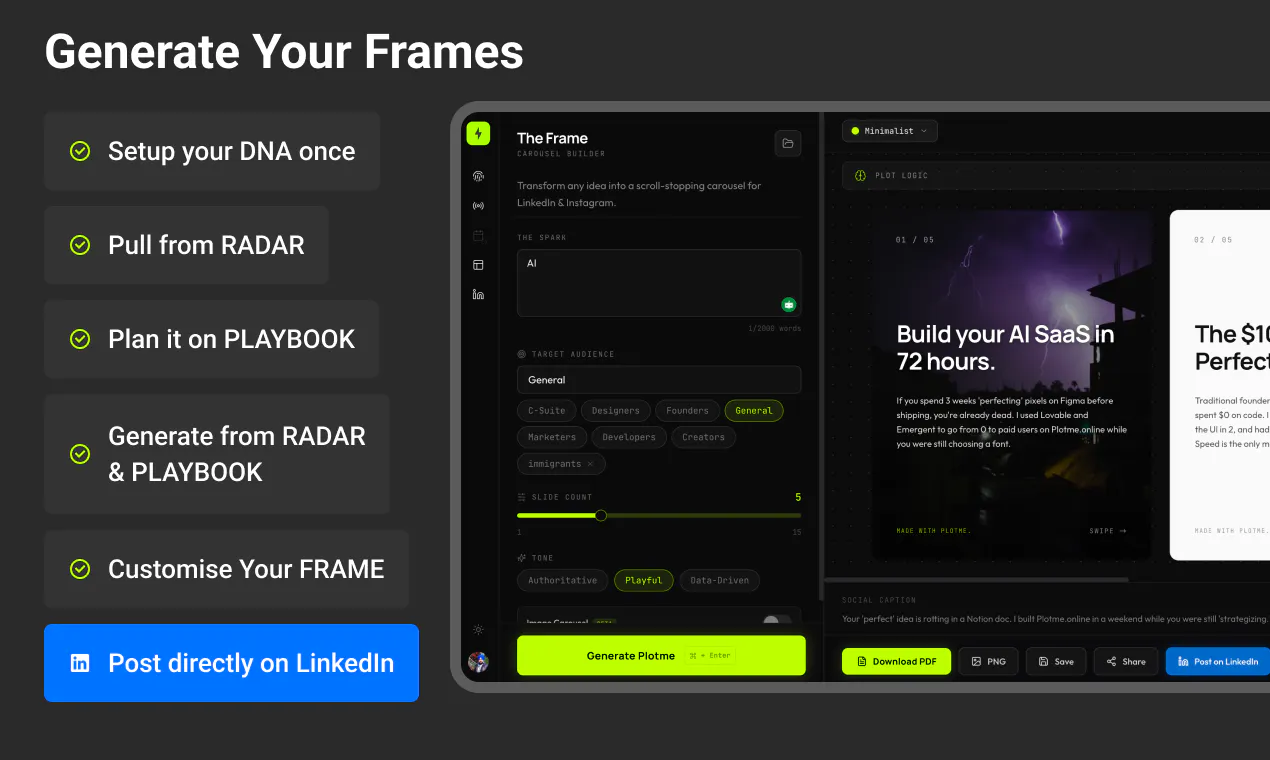Click the green robot assistant icon in Spark box

[x=788, y=304]
